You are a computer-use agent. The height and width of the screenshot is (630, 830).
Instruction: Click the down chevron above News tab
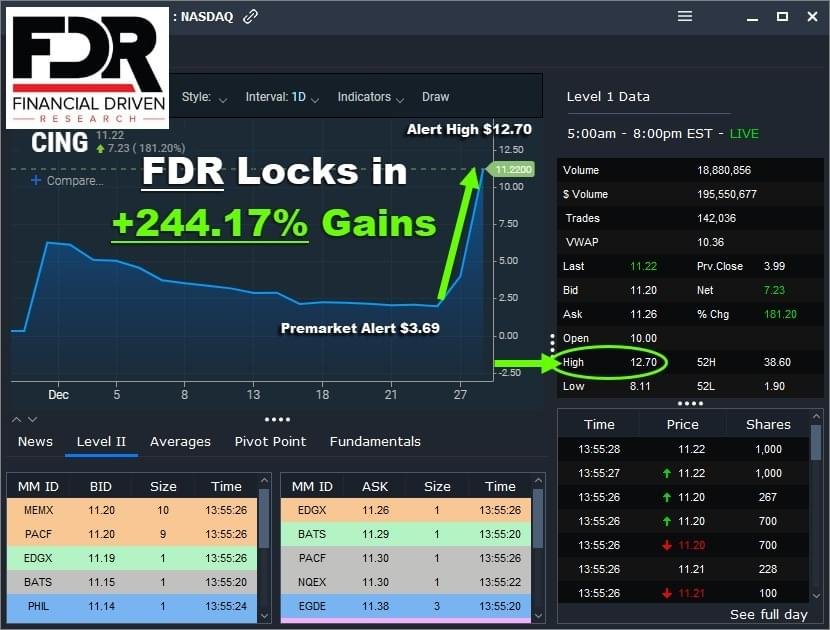click(32, 420)
